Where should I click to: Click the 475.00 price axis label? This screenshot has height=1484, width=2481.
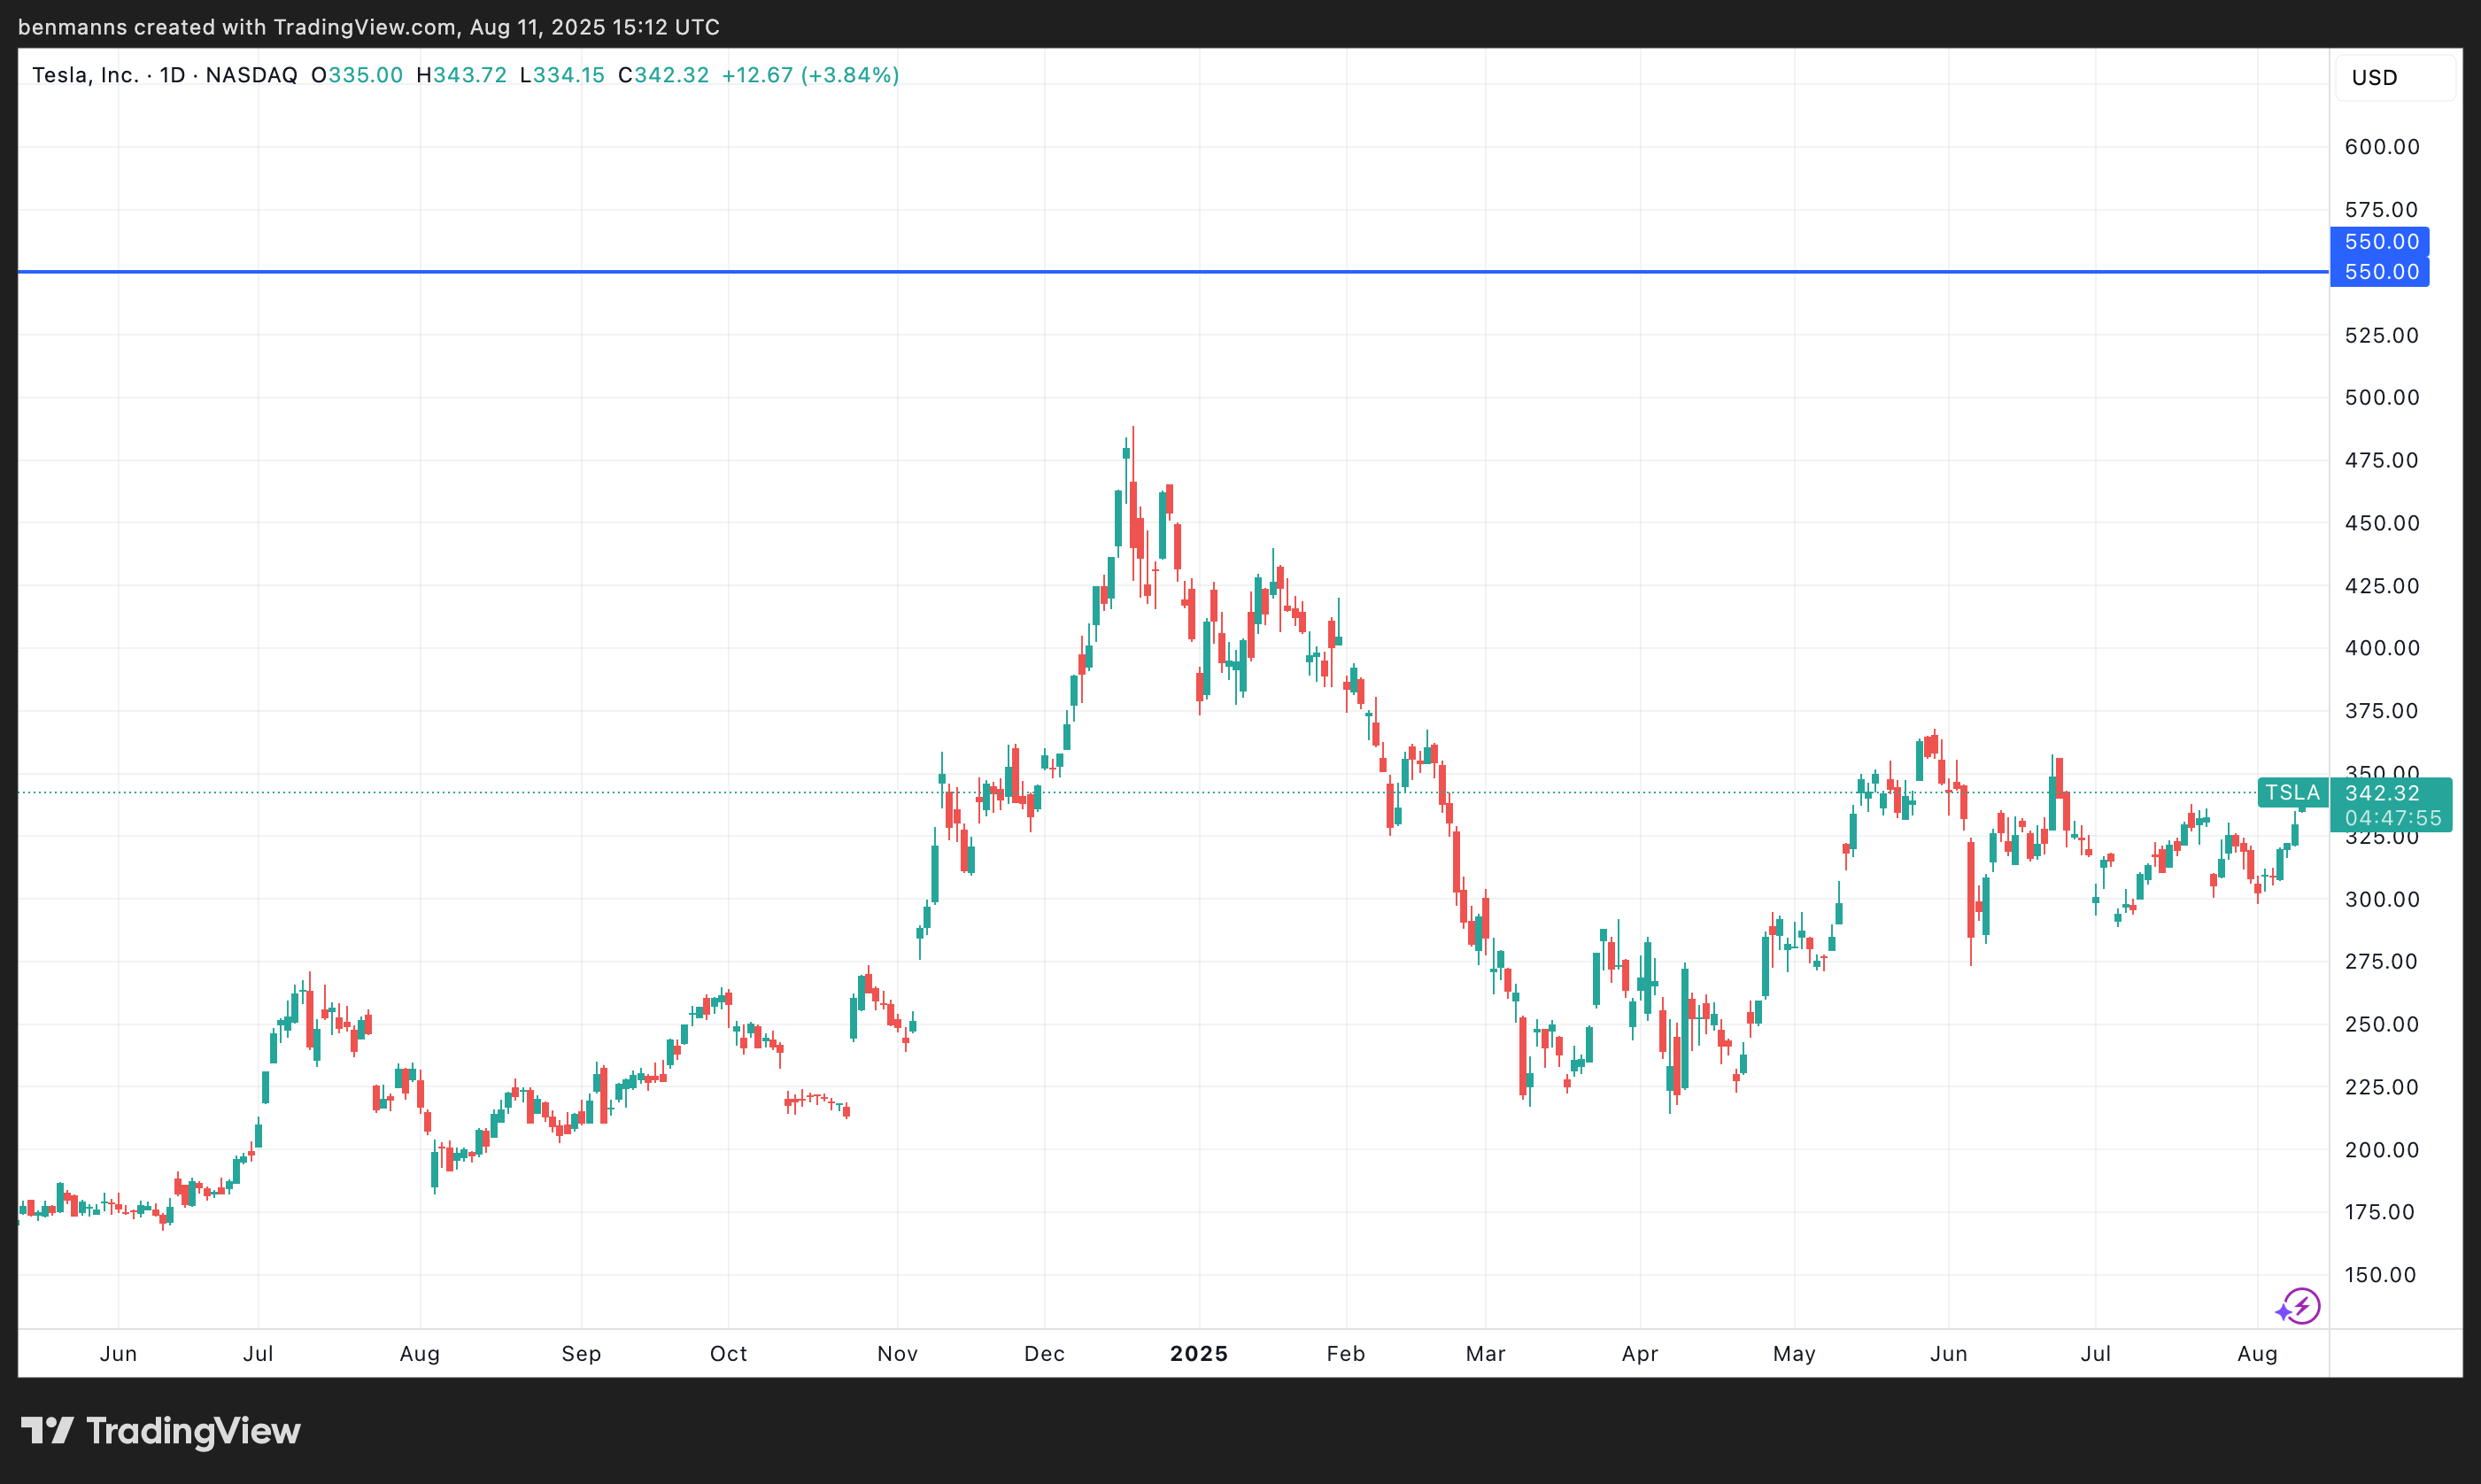click(x=2382, y=461)
